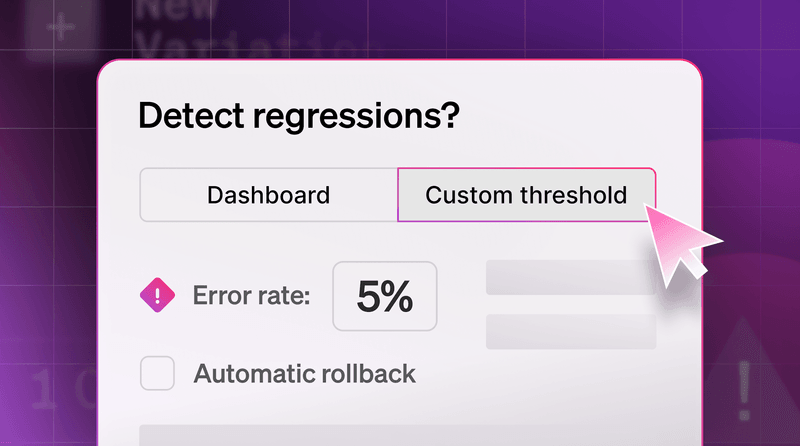
Task: Click the Error rate 5% input field
Action: (384, 296)
